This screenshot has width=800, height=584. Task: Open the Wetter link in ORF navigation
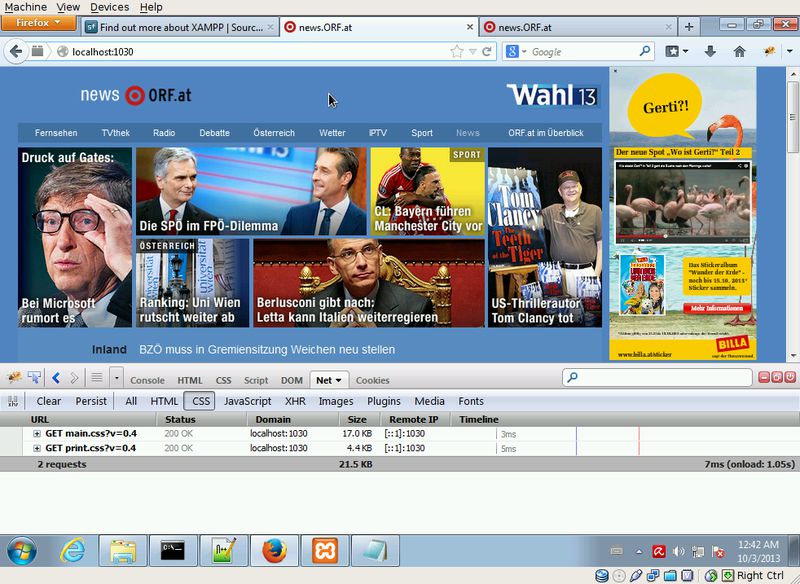tap(332, 133)
